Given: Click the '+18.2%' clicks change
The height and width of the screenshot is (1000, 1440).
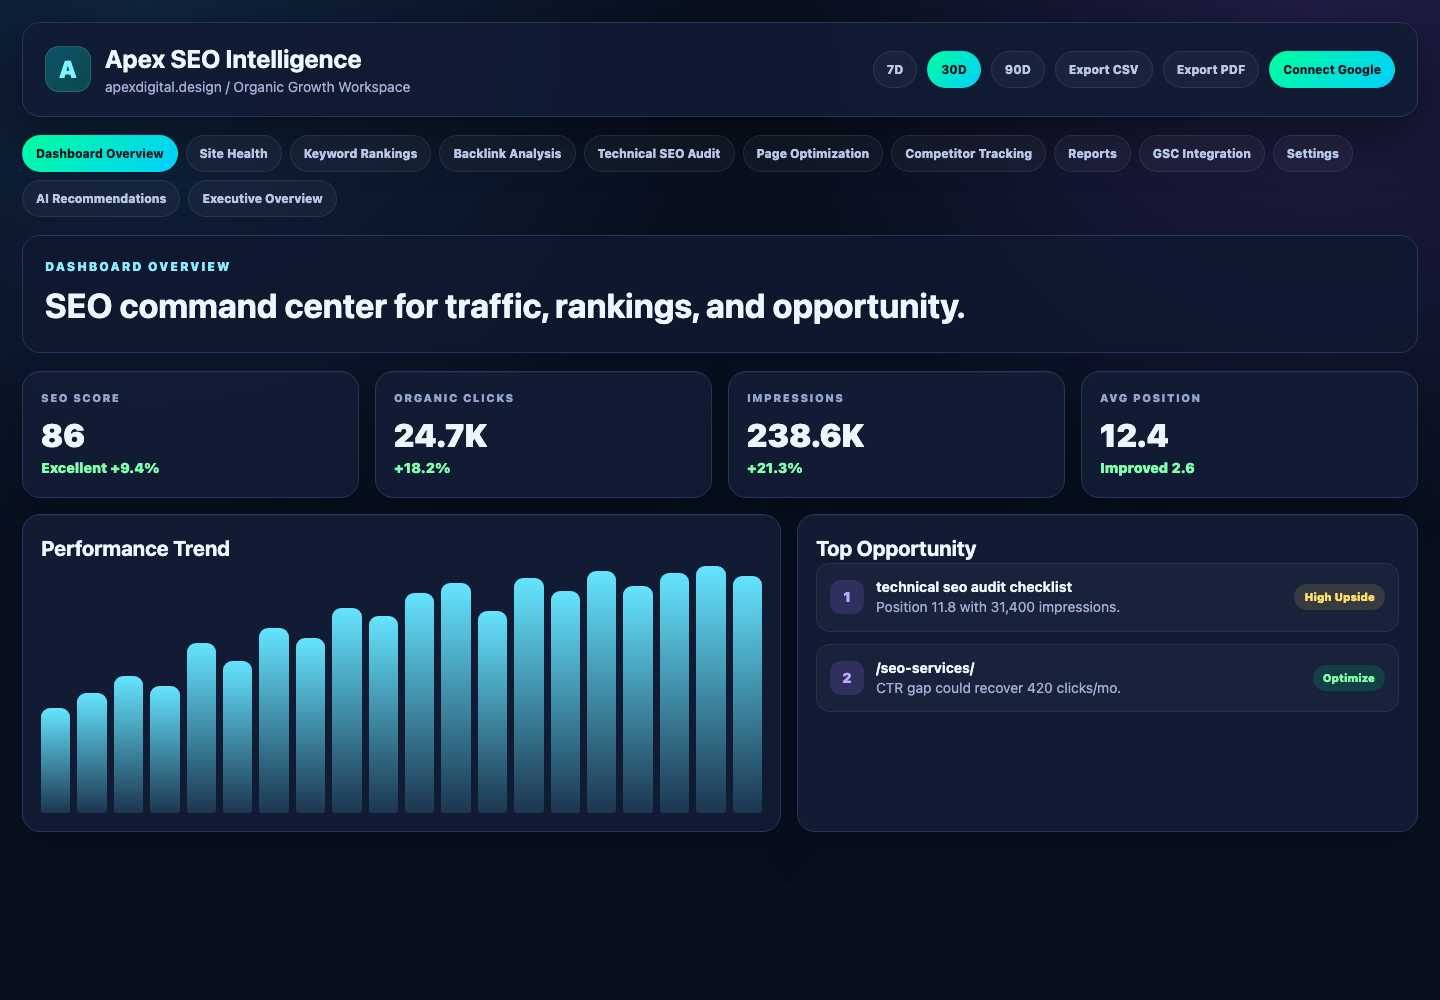Looking at the screenshot, I should click(x=422, y=468).
